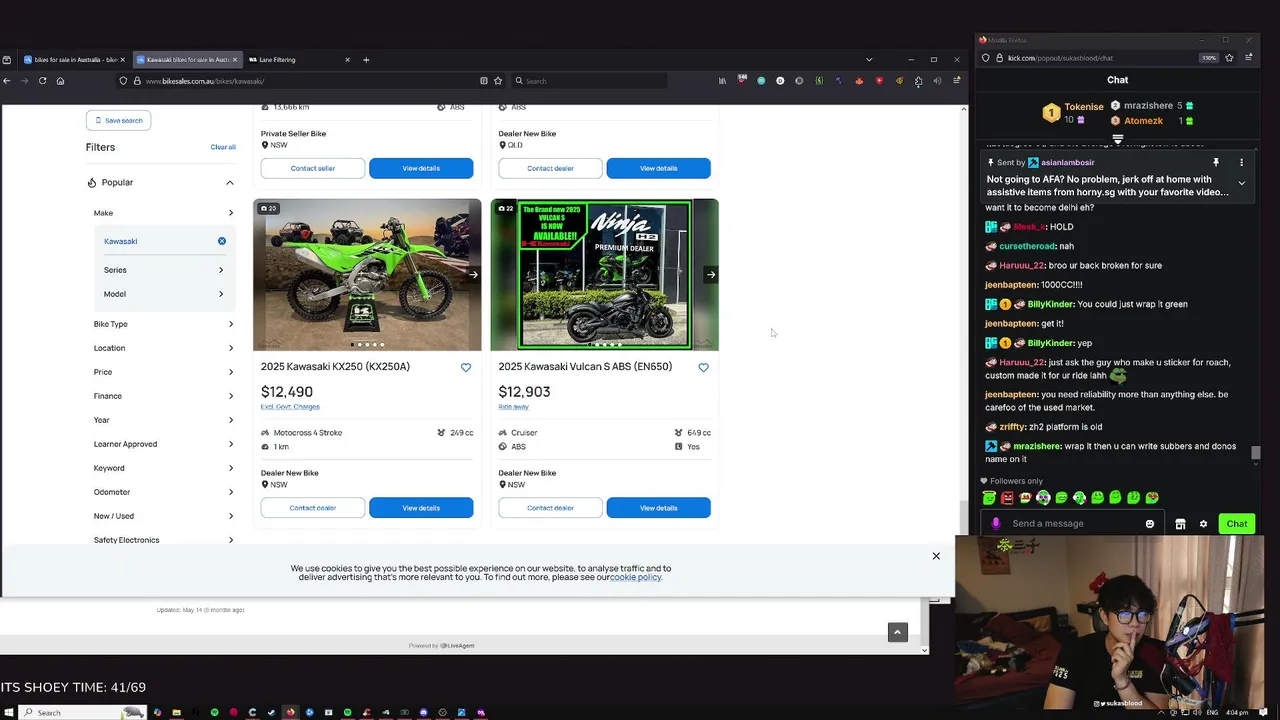Open the Vulcan S photo thumbnail
Screen dimensions: 1280x720
point(604,275)
